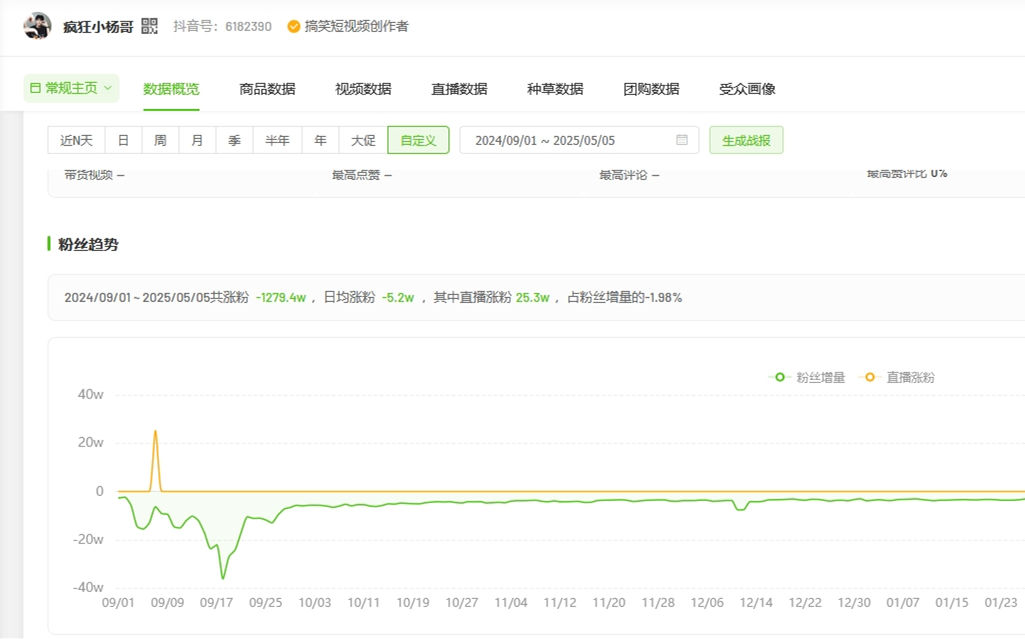Switch to the 商品数据 tab

(x=267, y=89)
